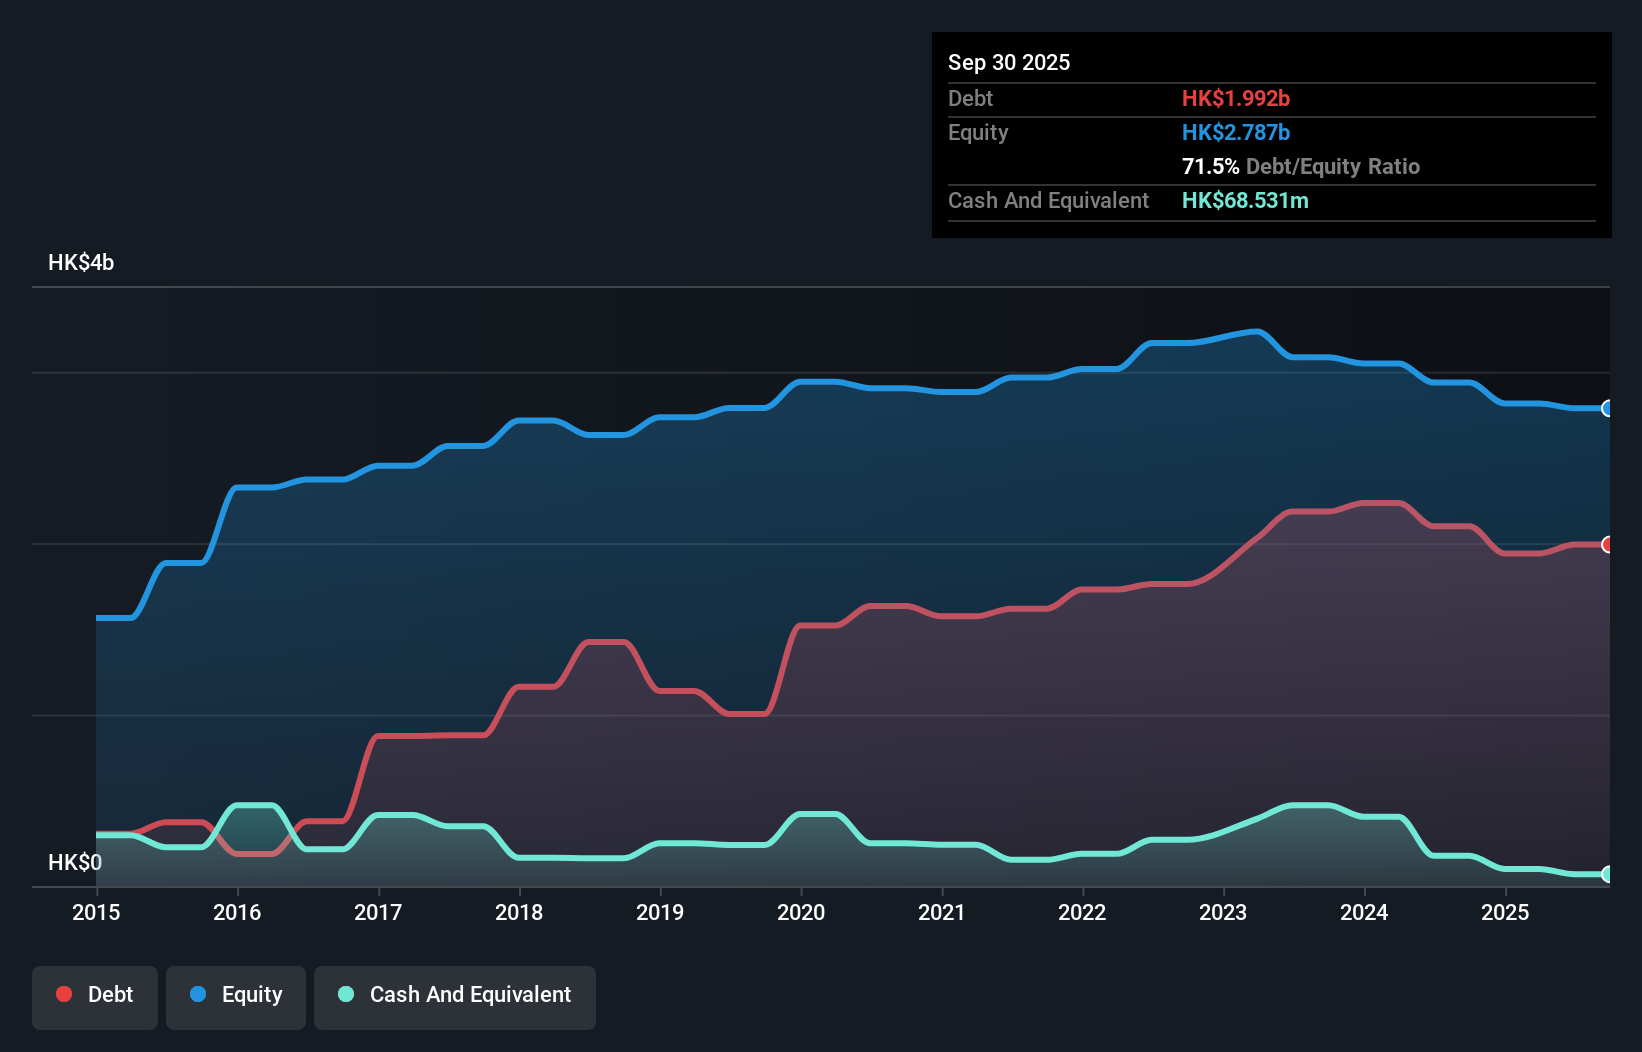Toggle the Cash And Equivalent series visibility
This screenshot has height=1052, width=1642.
coord(455,995)
